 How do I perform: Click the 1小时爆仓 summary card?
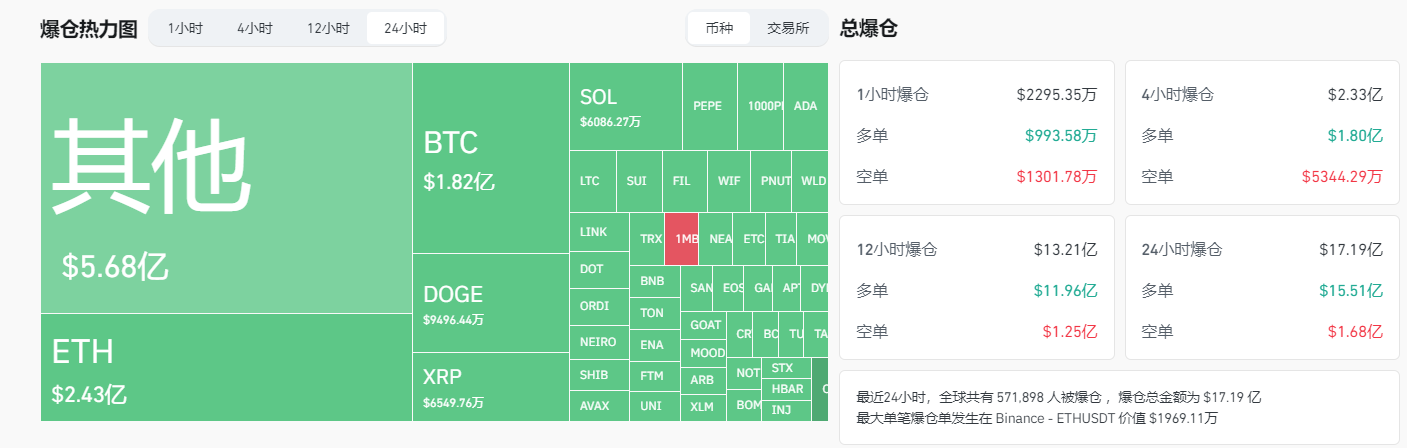tap(976, 133)
